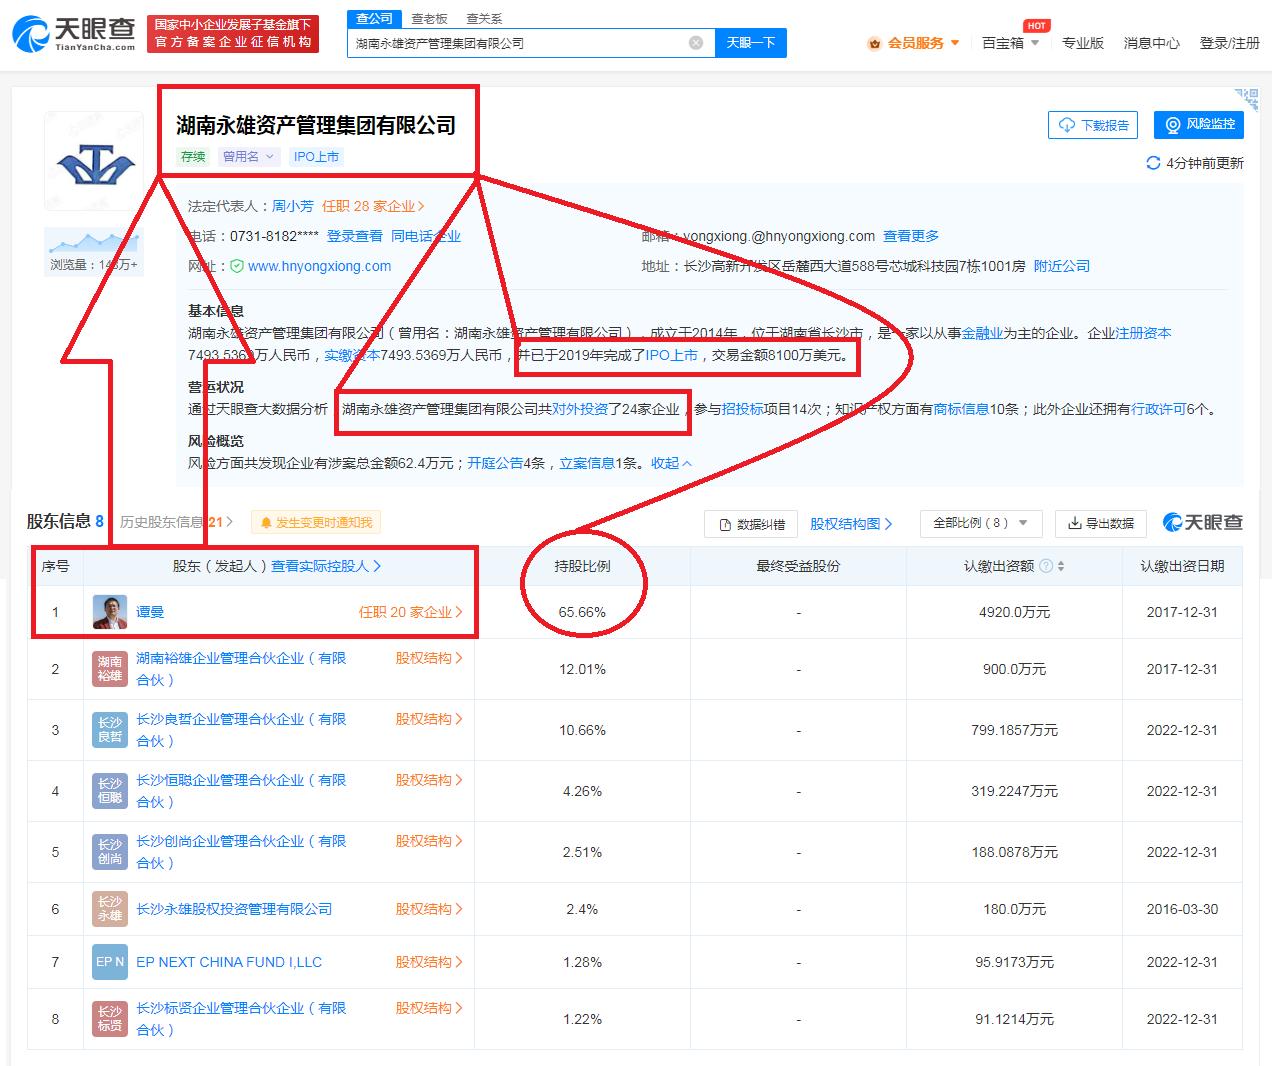Image resolution: width=1272 pixels, height=1066 pixels.
Task: Click the TianYanCha logo in header
Action: [75, 34]
